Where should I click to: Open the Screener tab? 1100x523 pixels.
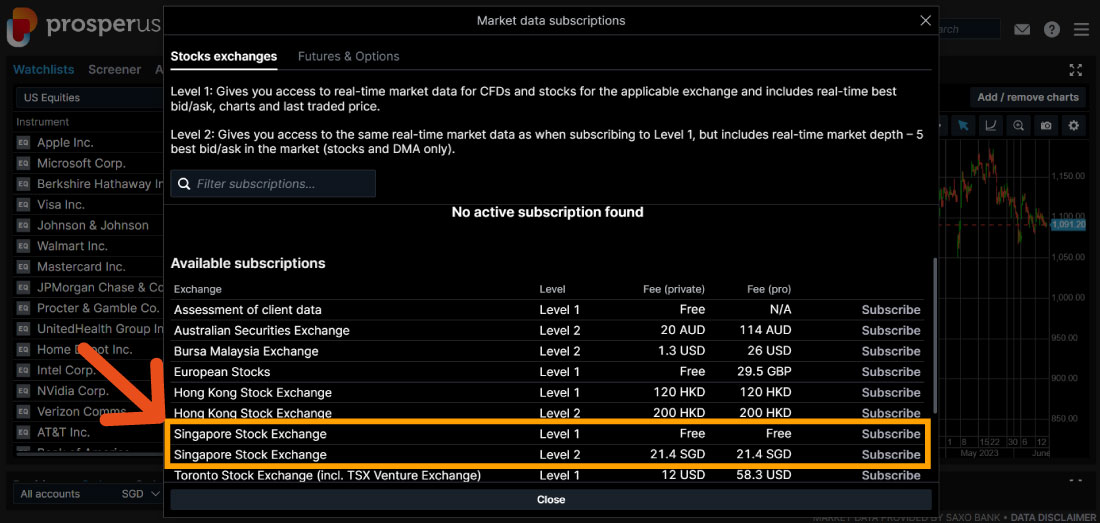tap(114, 69)
